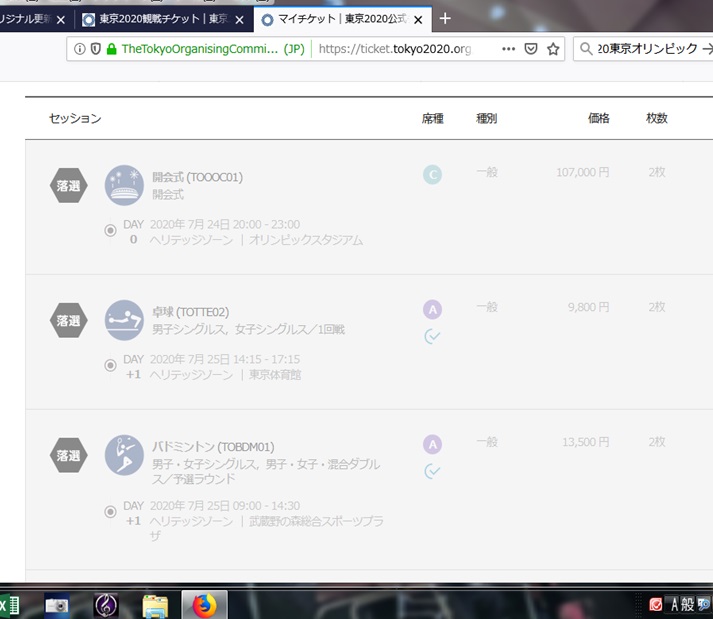The image size is (713, 619).
Task: Click the site information icon
Action: [80, 49]
